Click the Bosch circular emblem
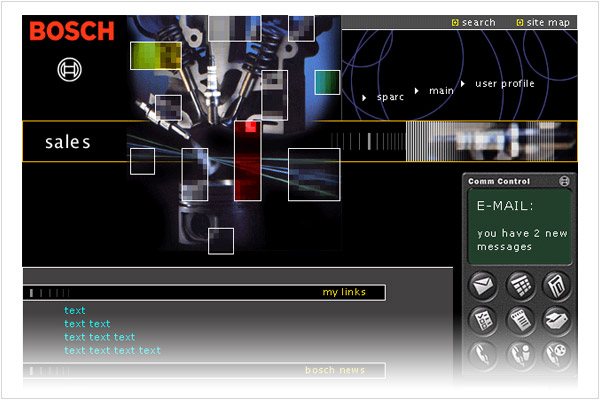Image resolution: width=600 pixels, height=400 pixels. tap(71, 69)
